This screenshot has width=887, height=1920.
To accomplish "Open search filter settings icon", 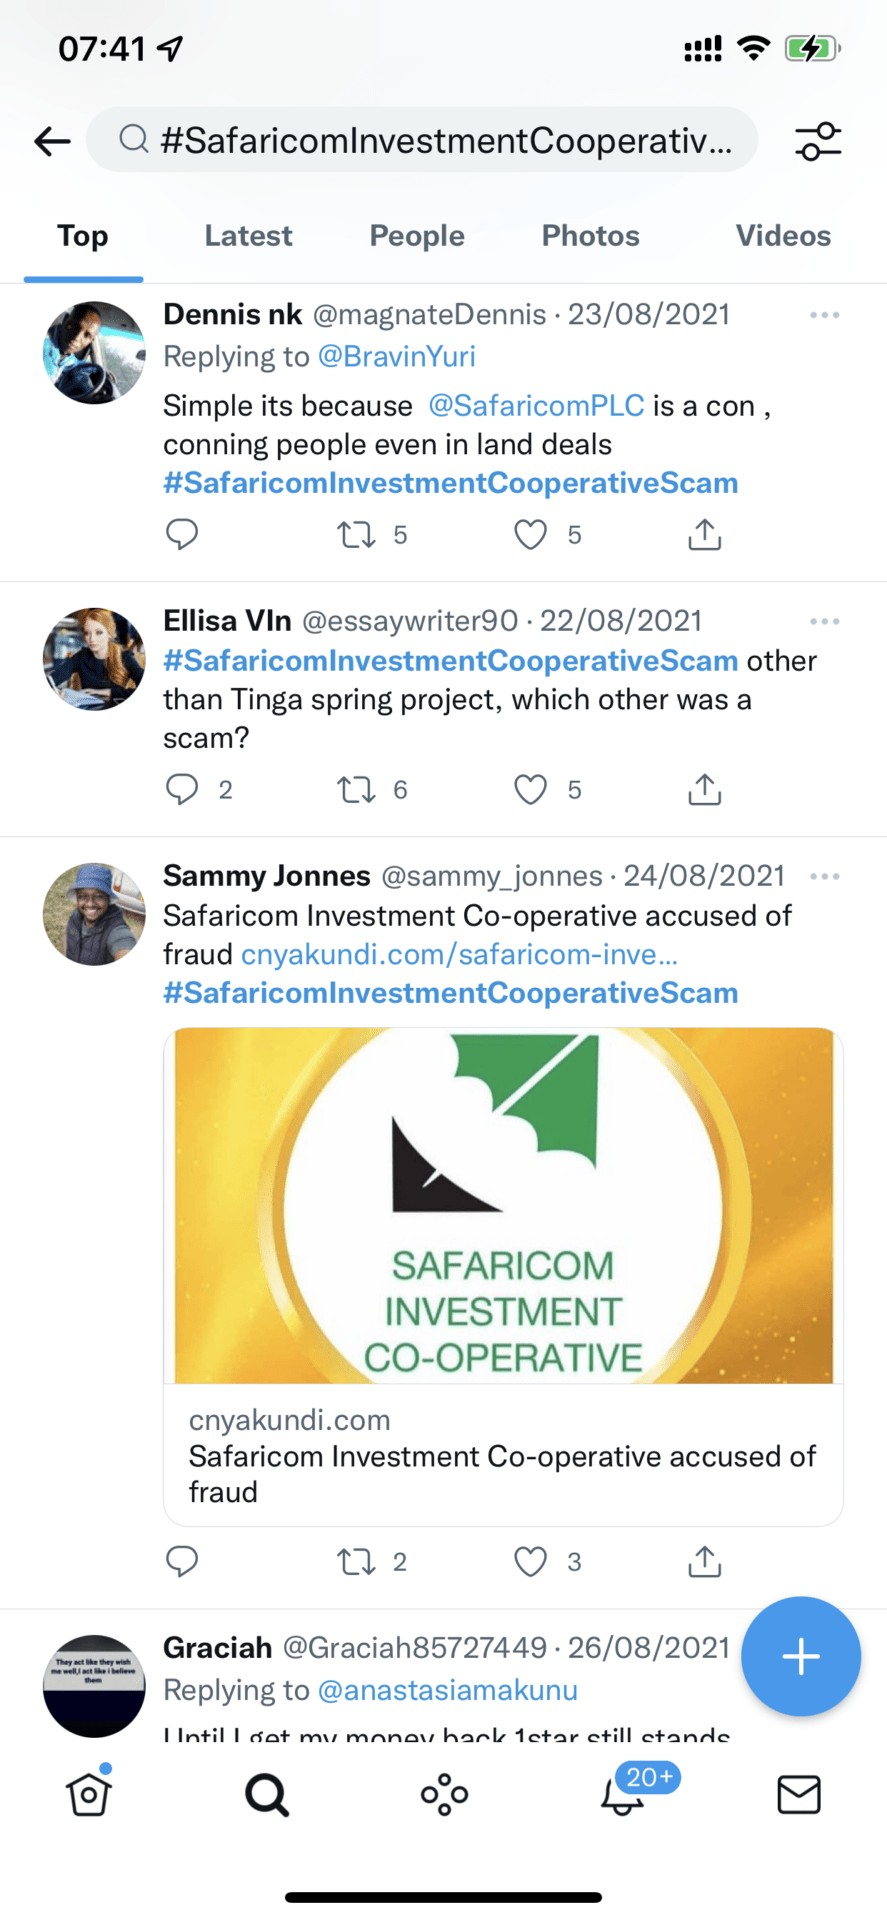I will [x=818, y=141].
